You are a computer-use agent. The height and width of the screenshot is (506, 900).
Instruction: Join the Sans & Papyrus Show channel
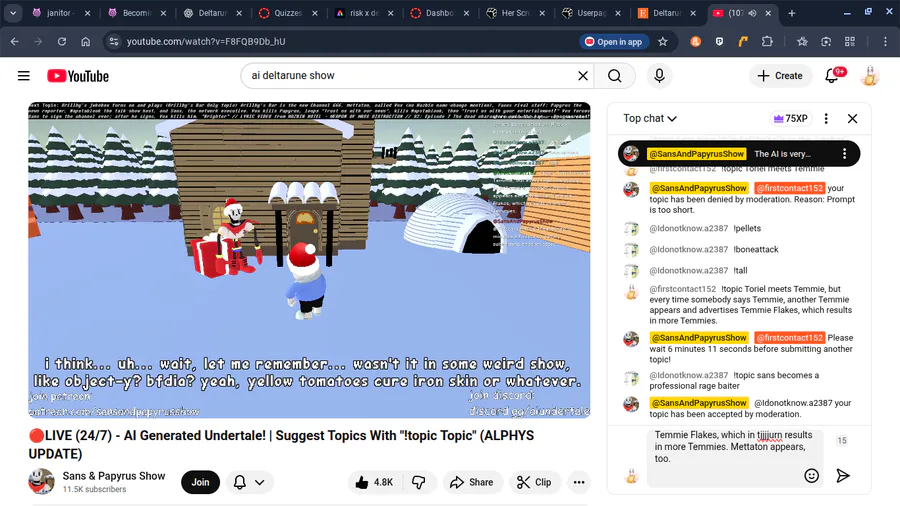point(200,482)
